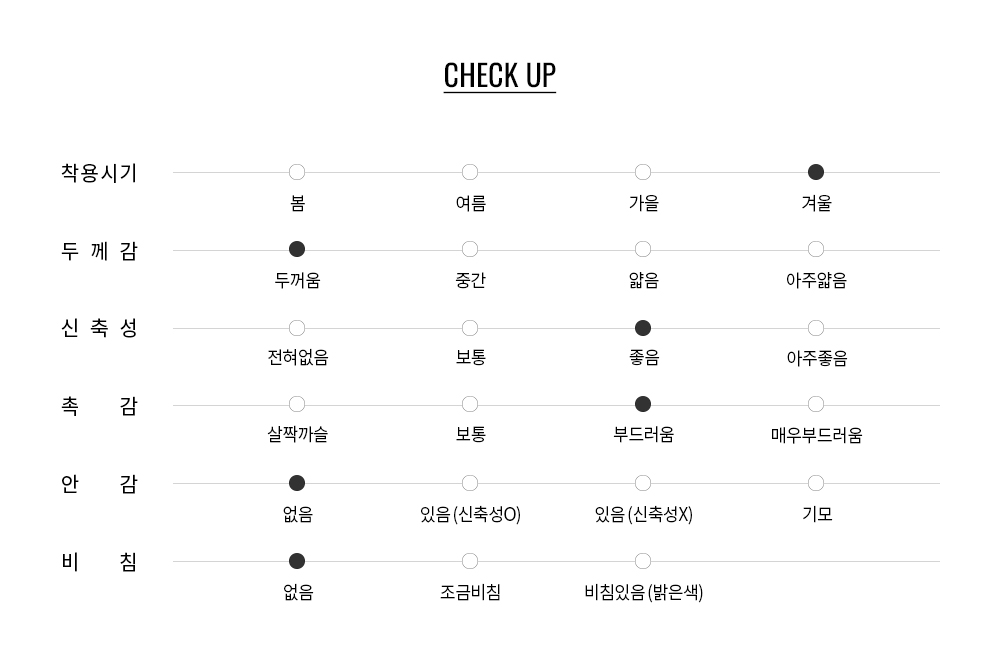Click the 착용시기 row label
The image size is (1000, 661).
[99, 173]
